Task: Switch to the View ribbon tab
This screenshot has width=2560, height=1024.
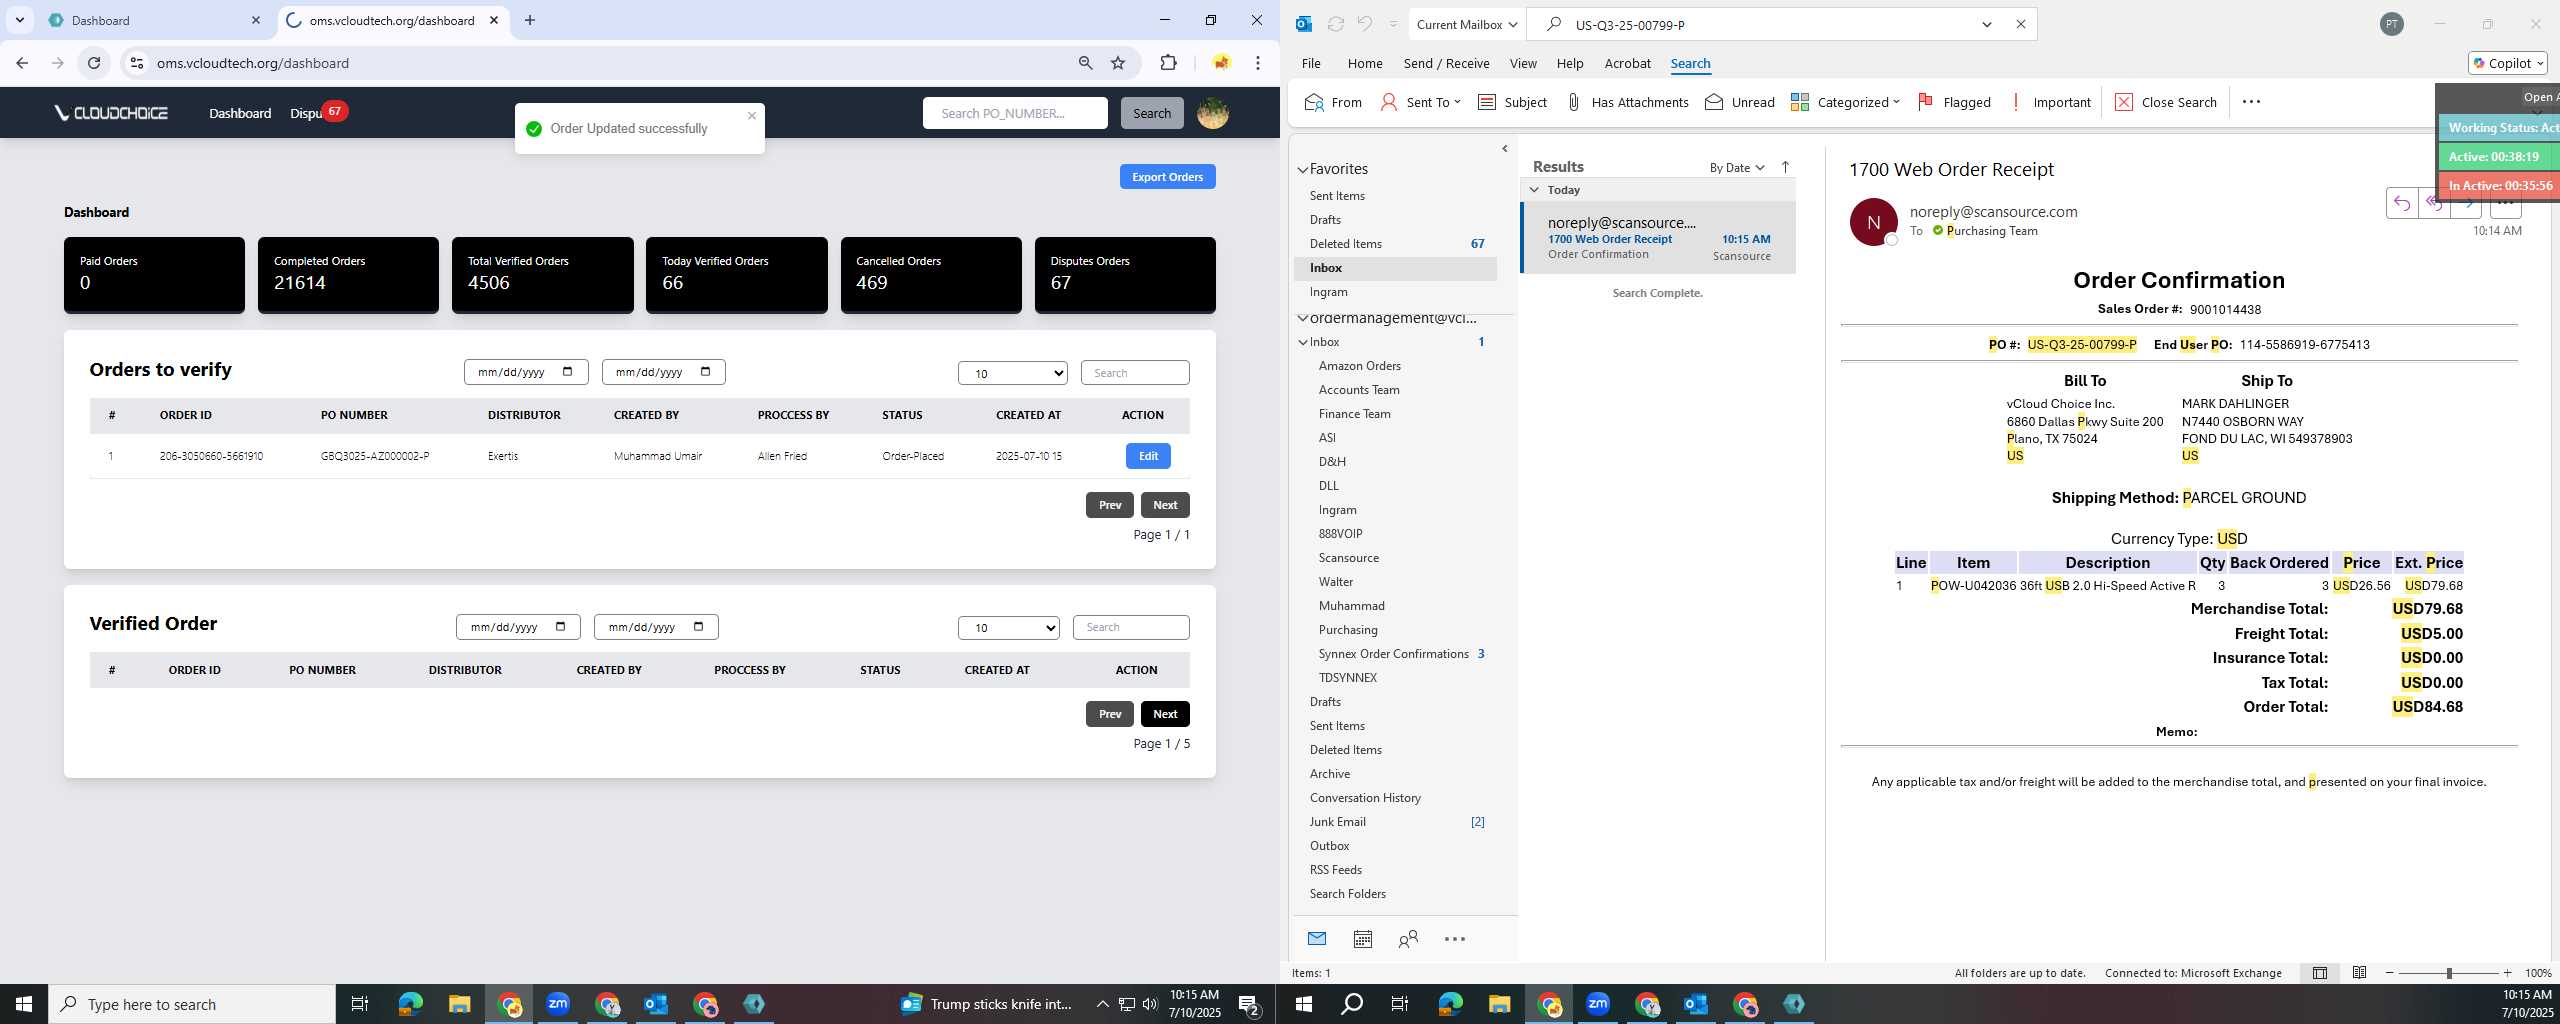Action: click(1522, 63)
